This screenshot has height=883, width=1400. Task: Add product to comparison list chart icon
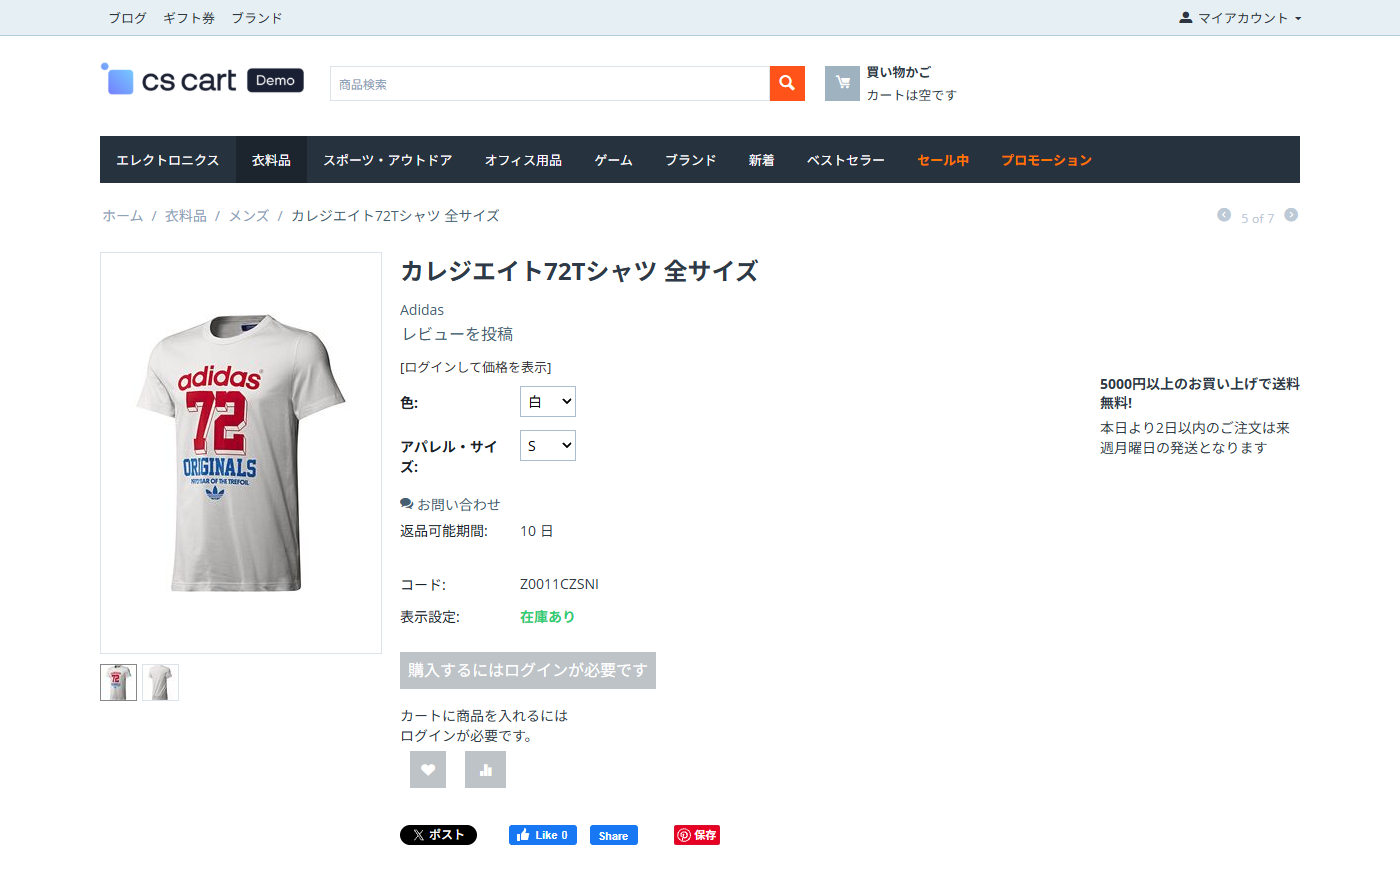click(x=485, y=769)
